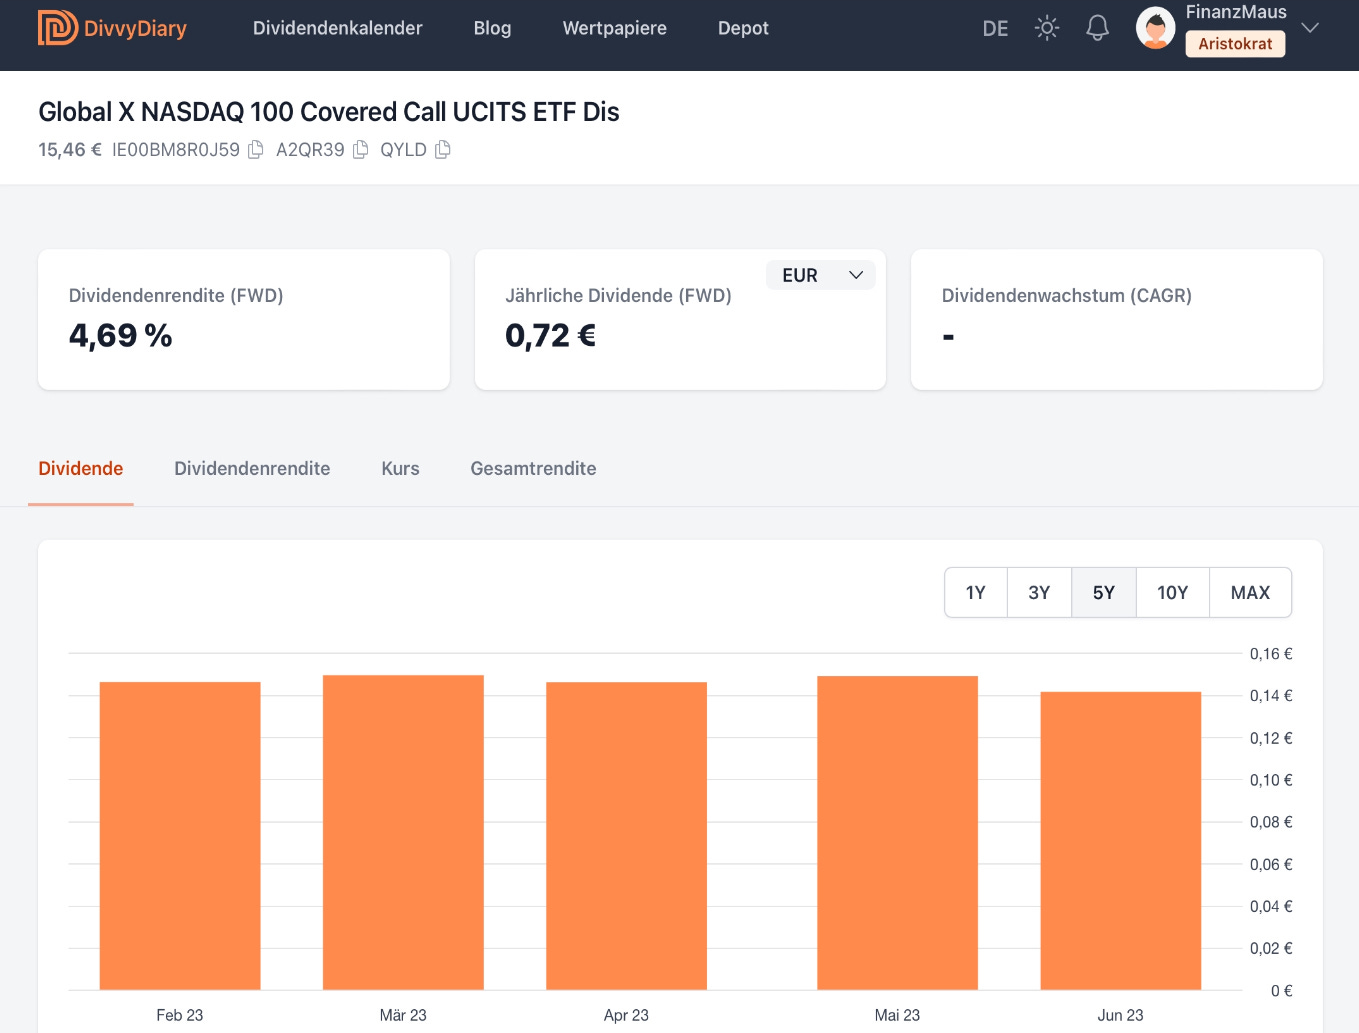Copy the ISIN IE00BM8R0J59
Screen dimensions: 1359x1033
[256, 150]
